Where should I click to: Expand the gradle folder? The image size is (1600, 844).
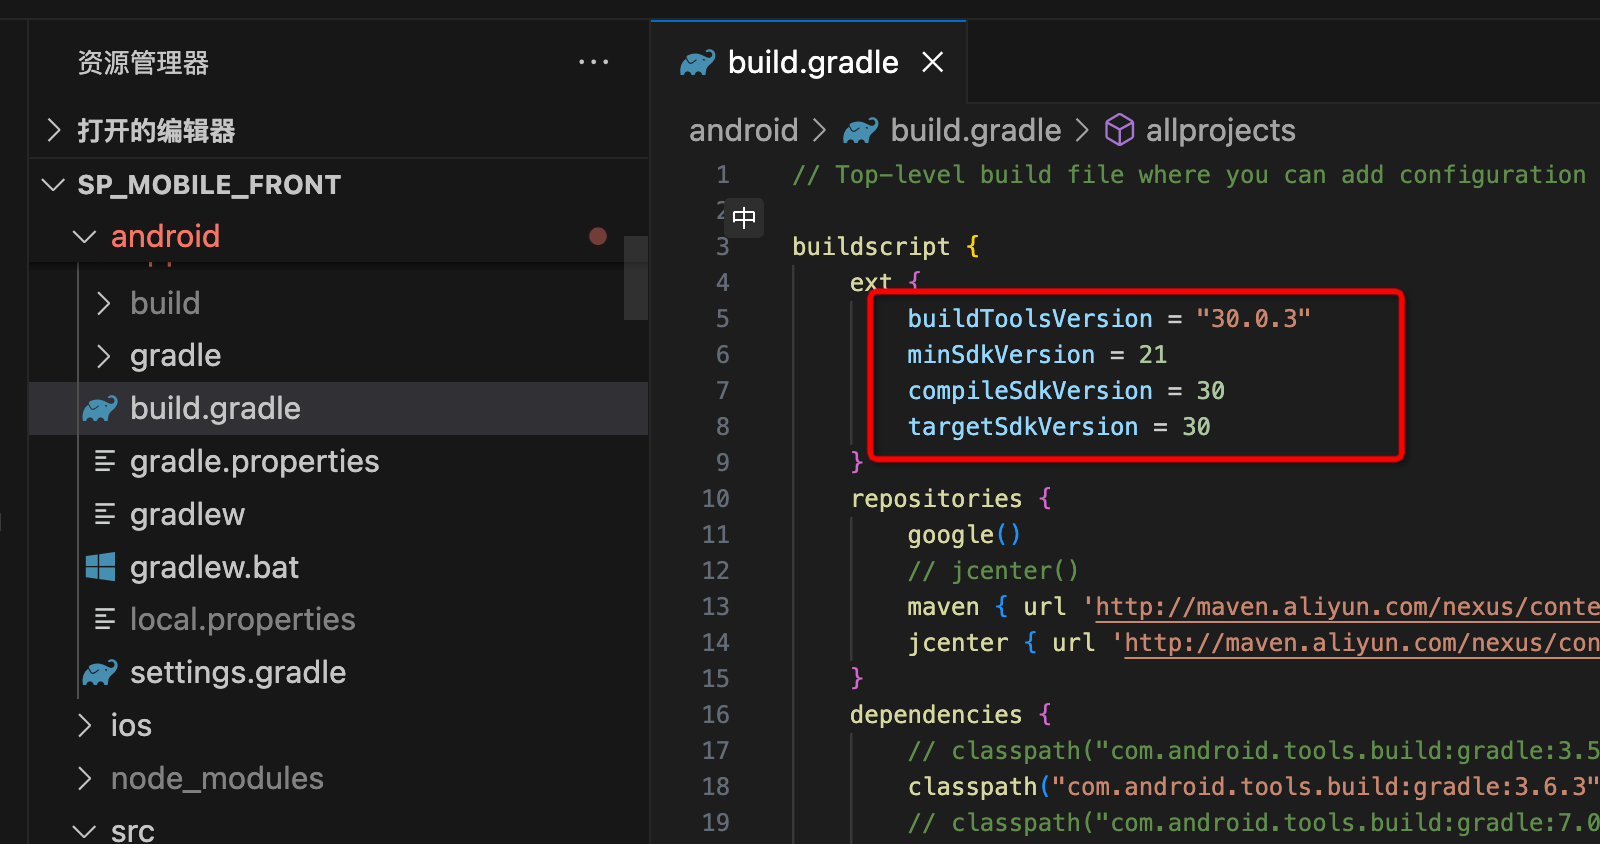click(103, 355)
